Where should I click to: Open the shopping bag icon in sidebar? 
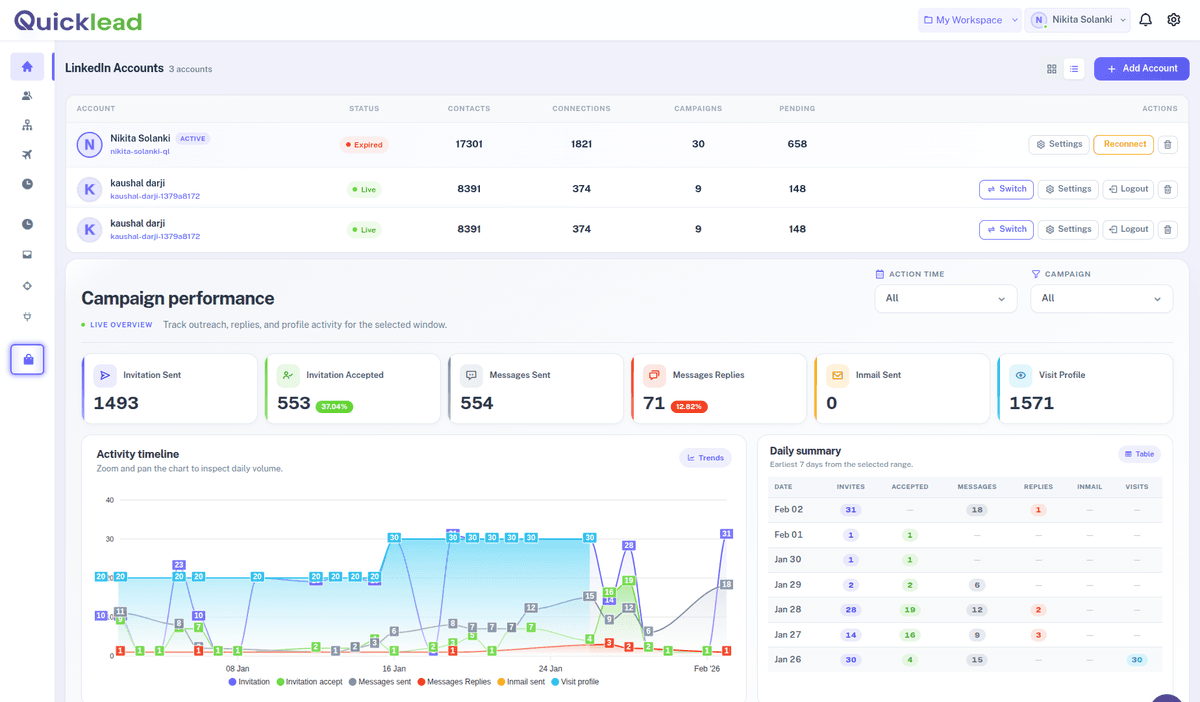[28, 359]
